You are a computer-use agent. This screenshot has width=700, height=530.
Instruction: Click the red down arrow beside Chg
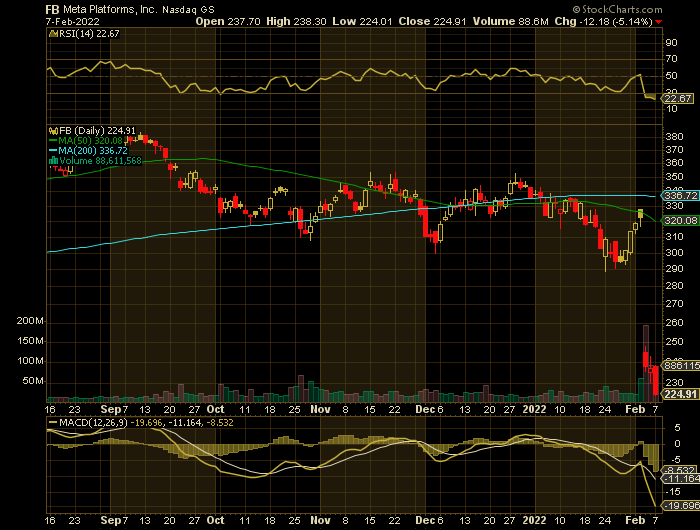(x=659, y=22)
